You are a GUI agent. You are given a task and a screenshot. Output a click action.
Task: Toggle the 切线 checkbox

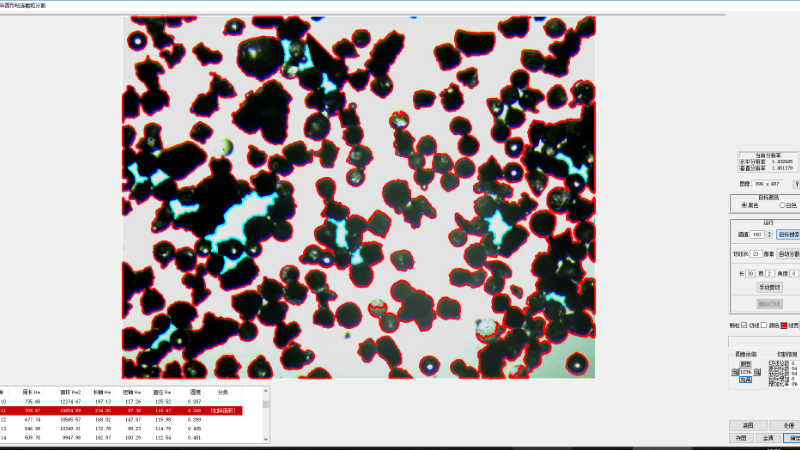point(764,325)
